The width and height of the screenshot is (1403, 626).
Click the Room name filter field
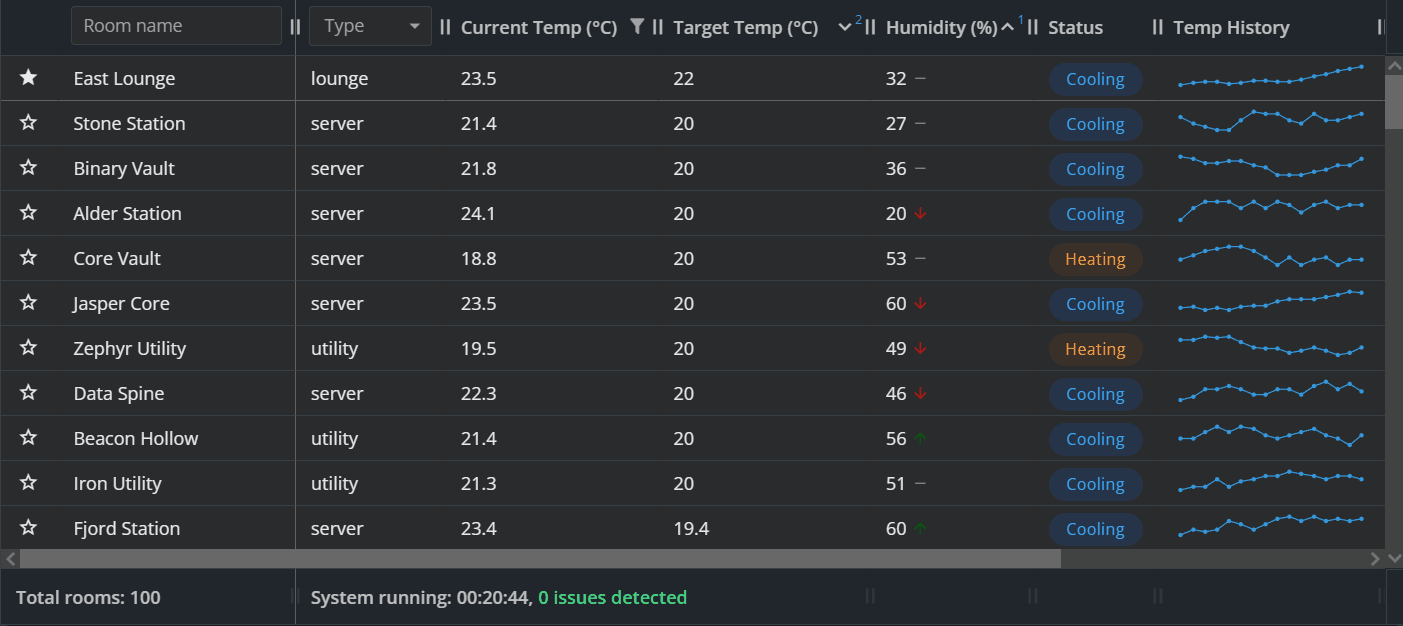pos(176,27)
